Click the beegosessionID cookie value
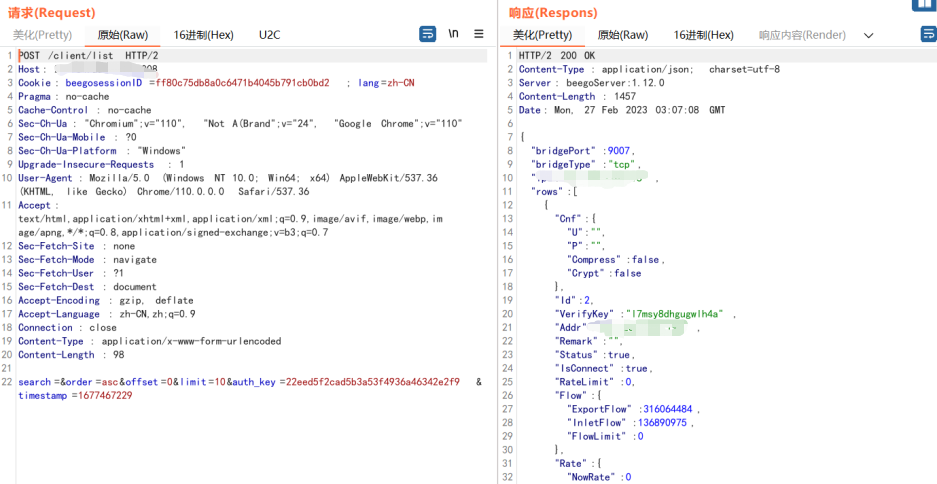This screenshot has height=484, width=937. 242,83
